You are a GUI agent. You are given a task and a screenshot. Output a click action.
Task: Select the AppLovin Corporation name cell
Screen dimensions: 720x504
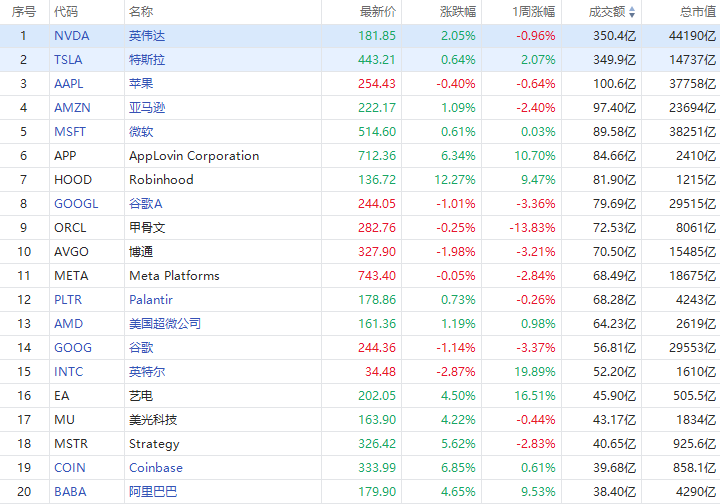pyautogui.click(x=194, y=156)
